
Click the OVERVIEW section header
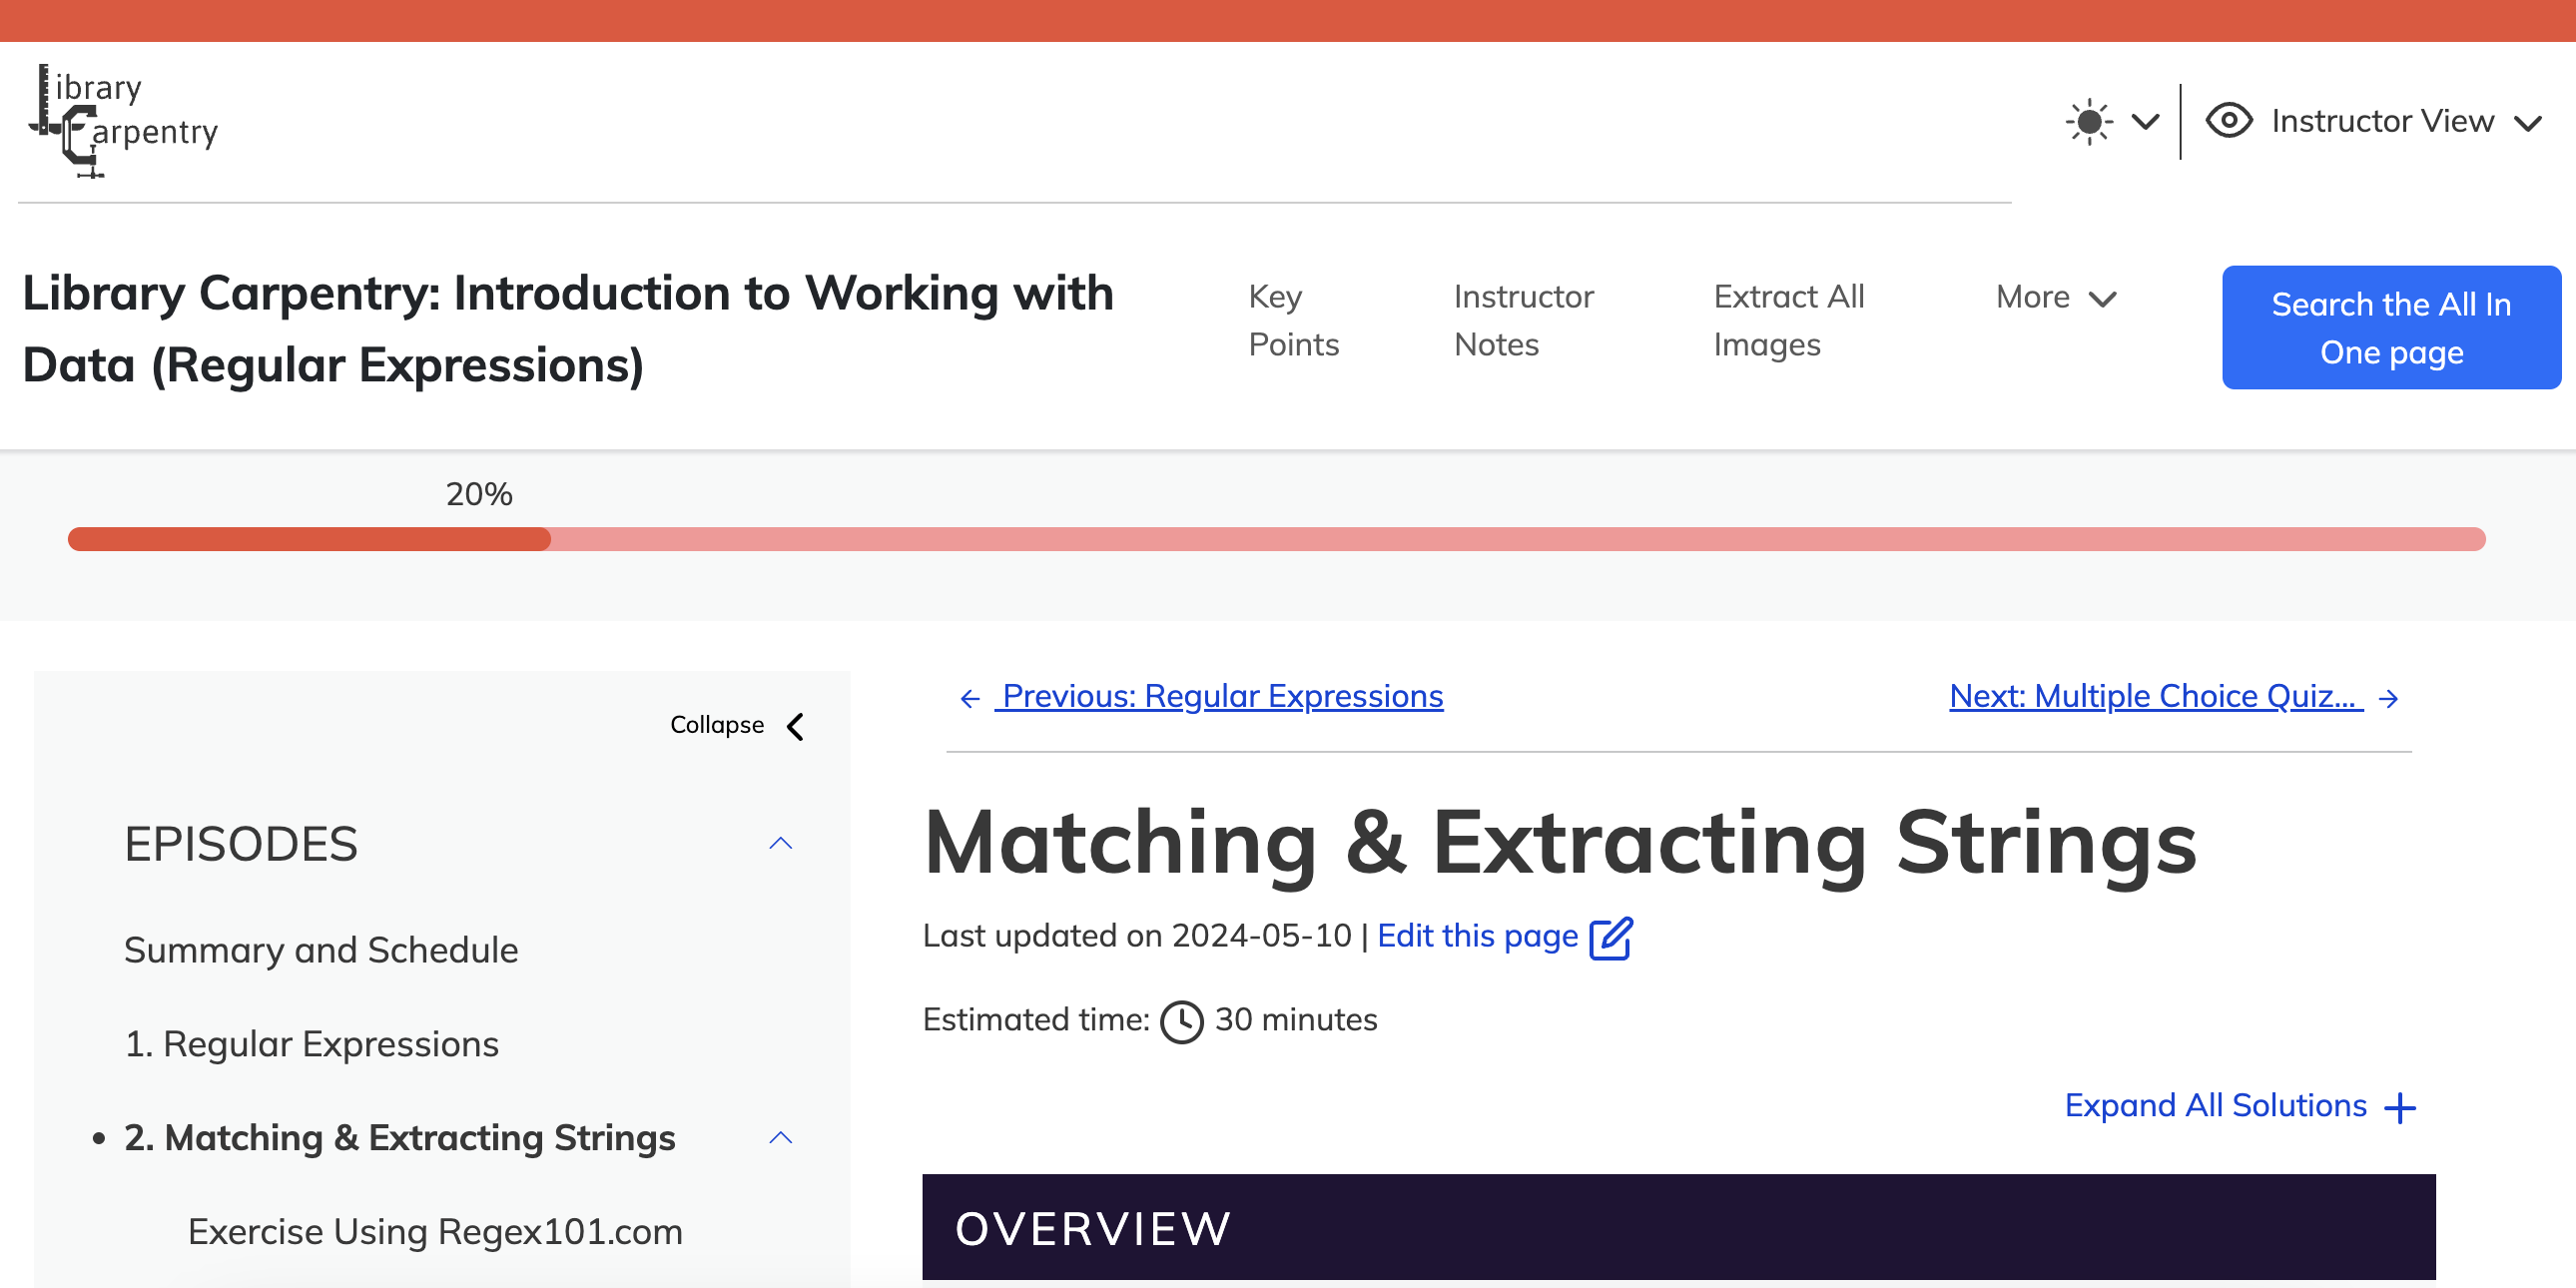tap(1678, 1228)
